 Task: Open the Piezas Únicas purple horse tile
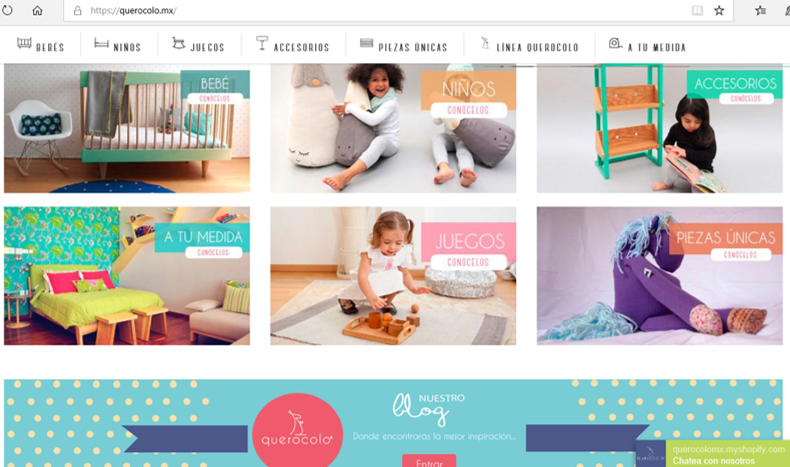(x=660, y=276)
